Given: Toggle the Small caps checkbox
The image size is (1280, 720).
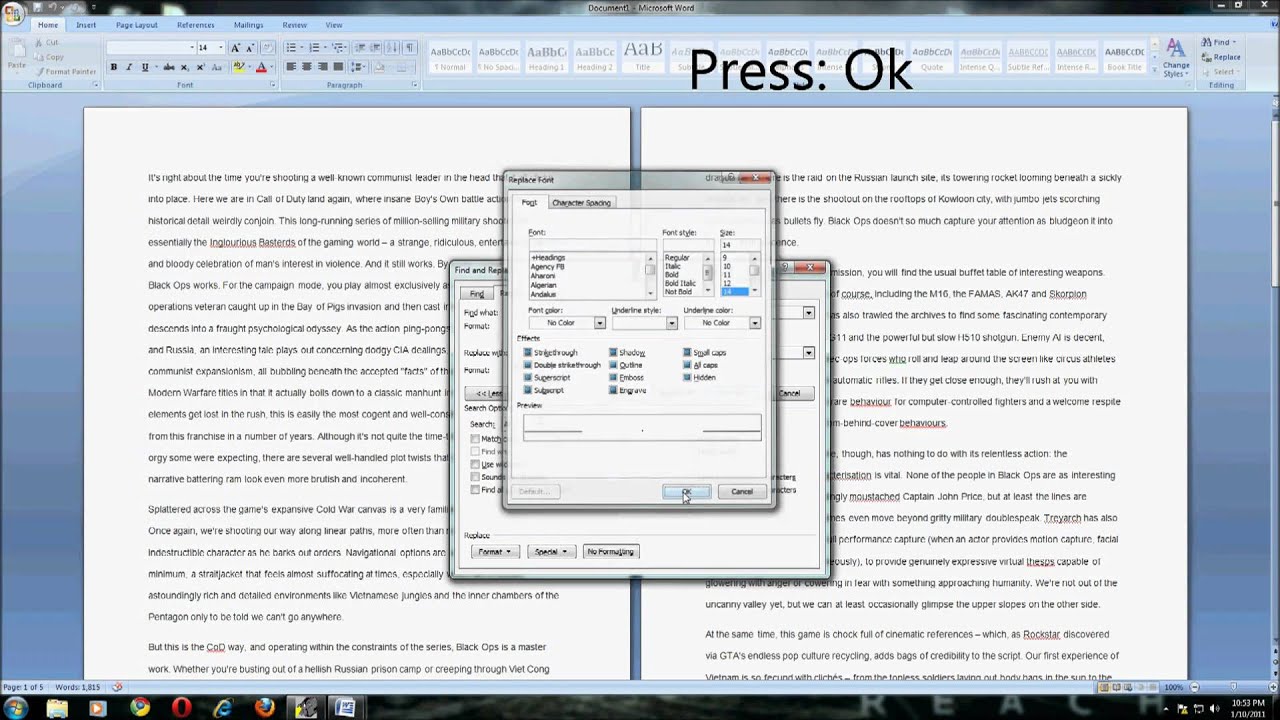Looking at the screenshot, I should click(687, 353).
